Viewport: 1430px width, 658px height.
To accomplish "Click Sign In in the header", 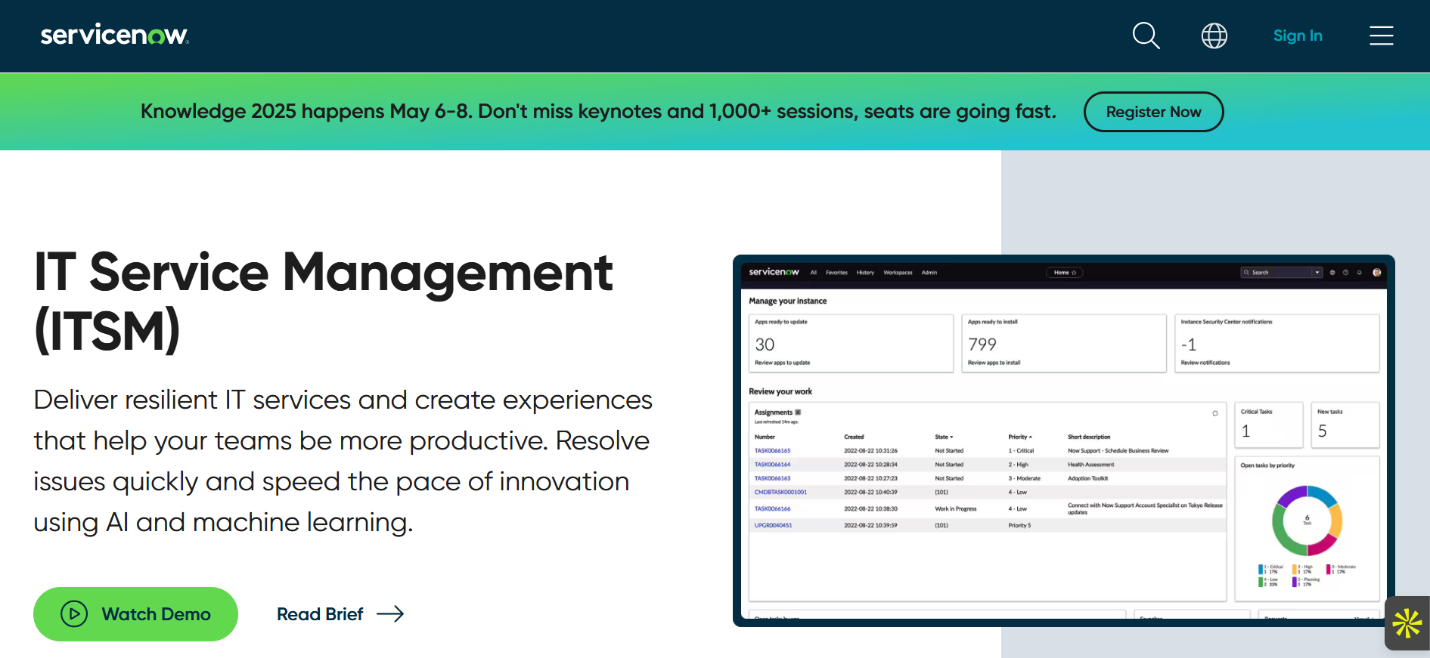I will click(x=1297, y=36).
